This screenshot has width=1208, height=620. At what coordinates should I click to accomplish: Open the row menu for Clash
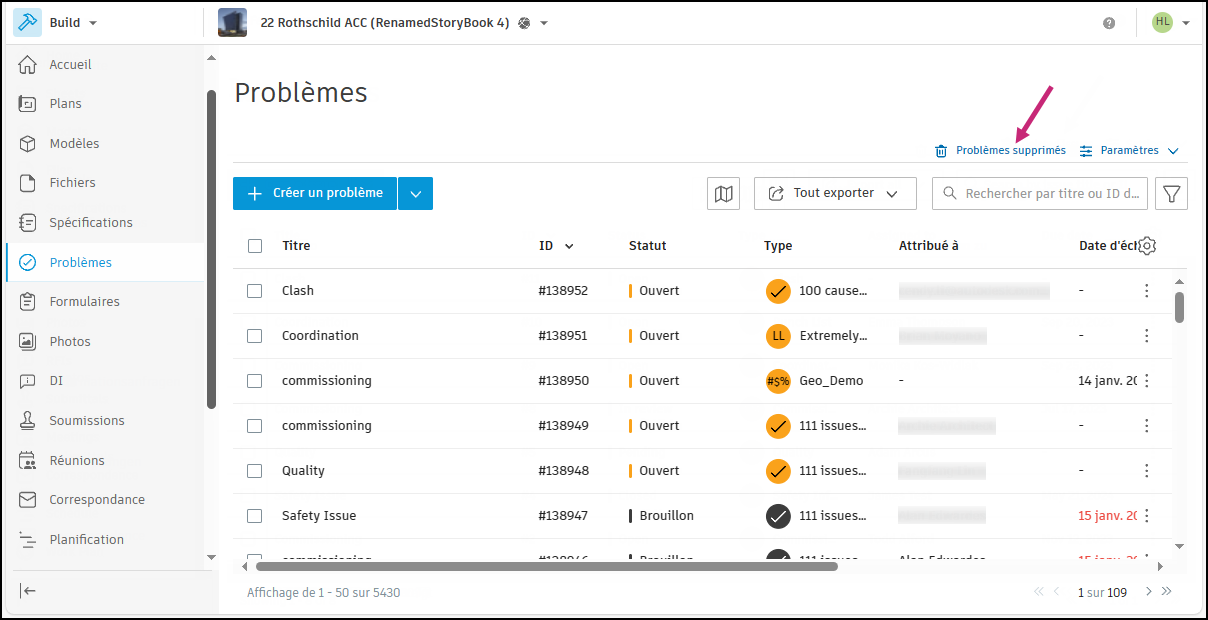point(1146,291)
